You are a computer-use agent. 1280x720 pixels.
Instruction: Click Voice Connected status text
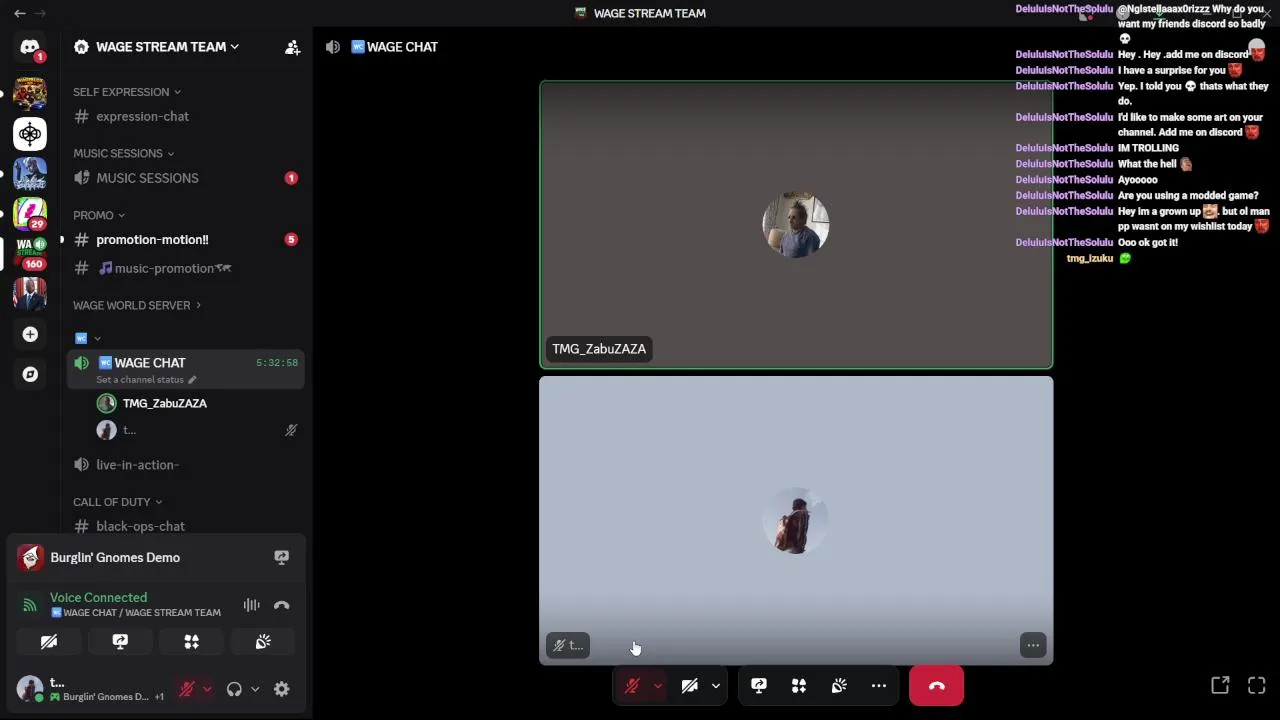click(98, 597)
